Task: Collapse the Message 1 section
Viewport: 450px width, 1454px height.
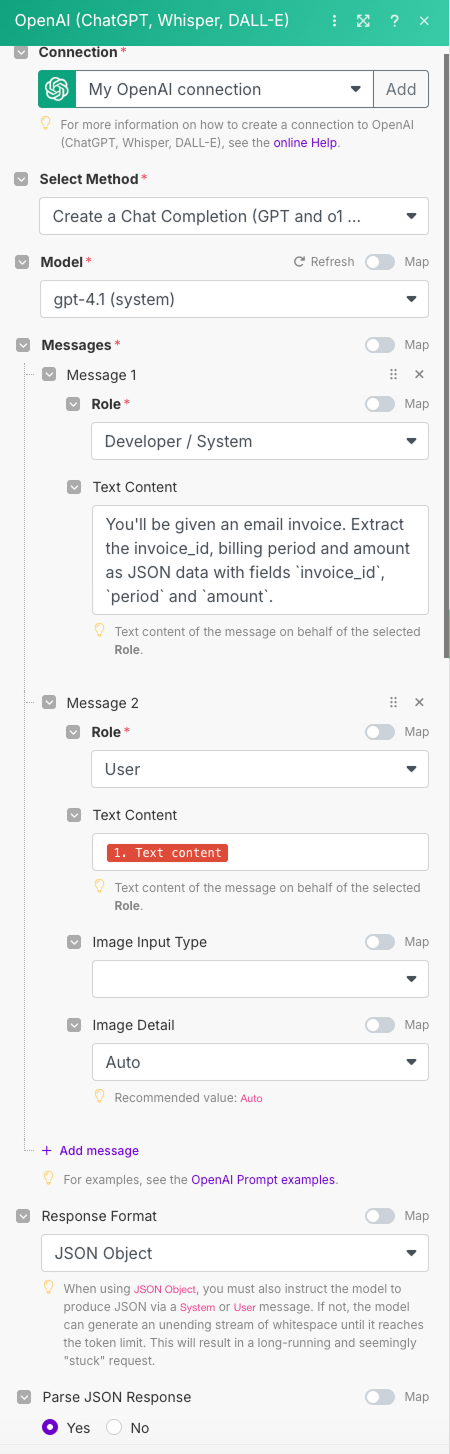Action: click(x=49, y=374)
